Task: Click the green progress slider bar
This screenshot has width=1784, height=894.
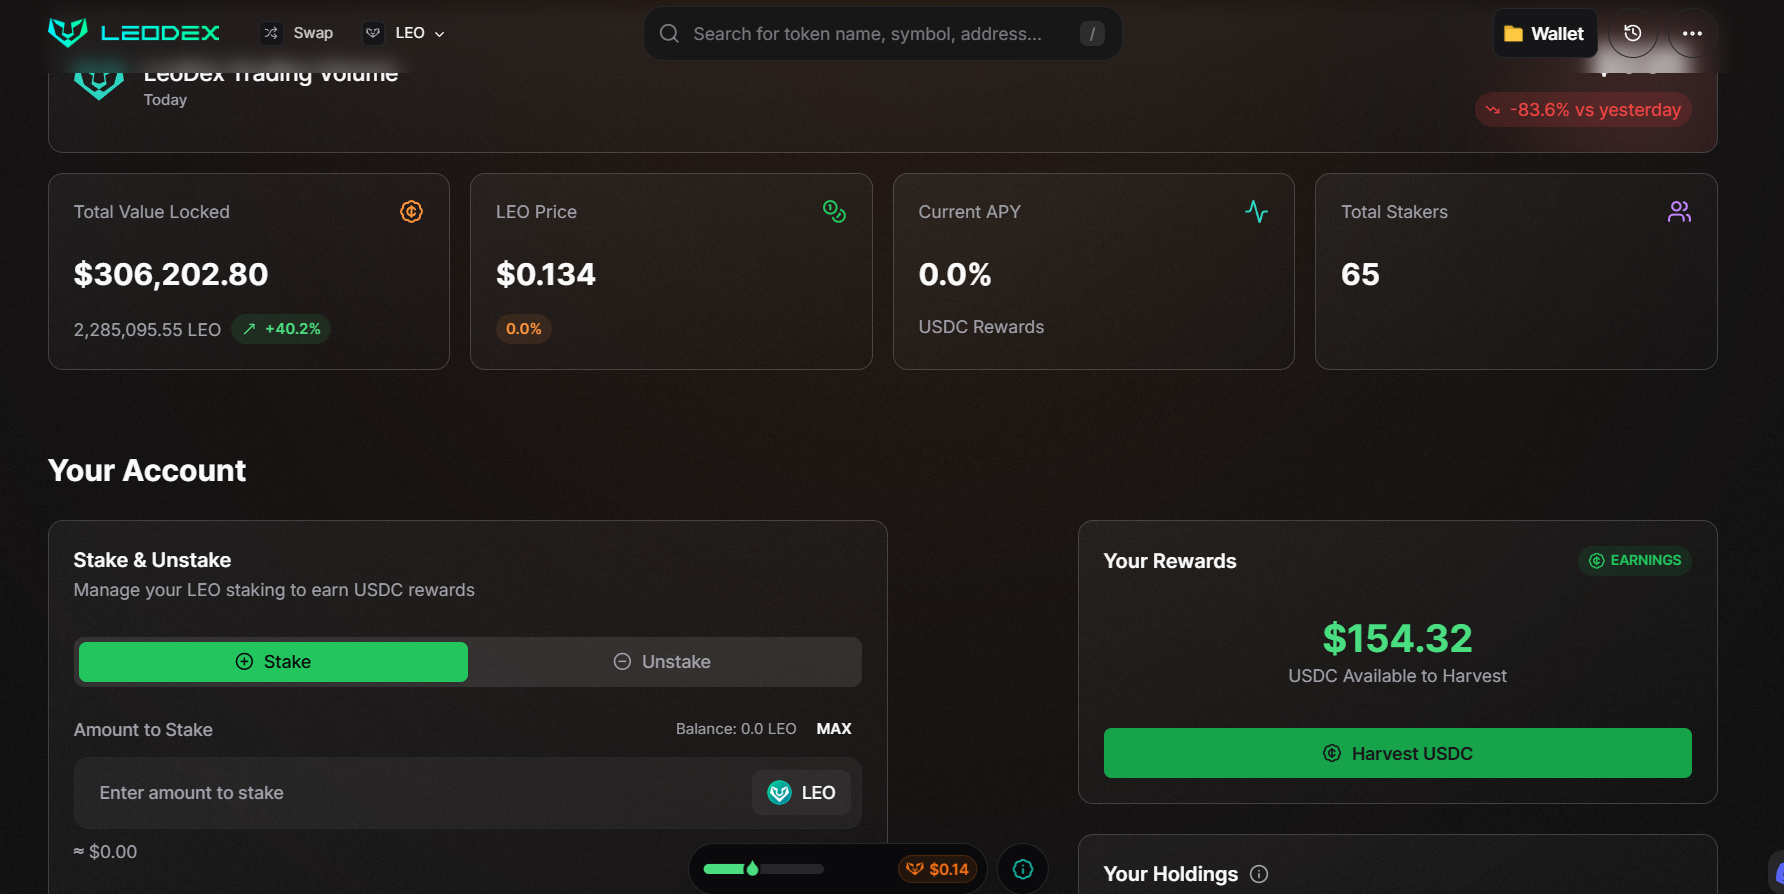Action: point(763,869)
